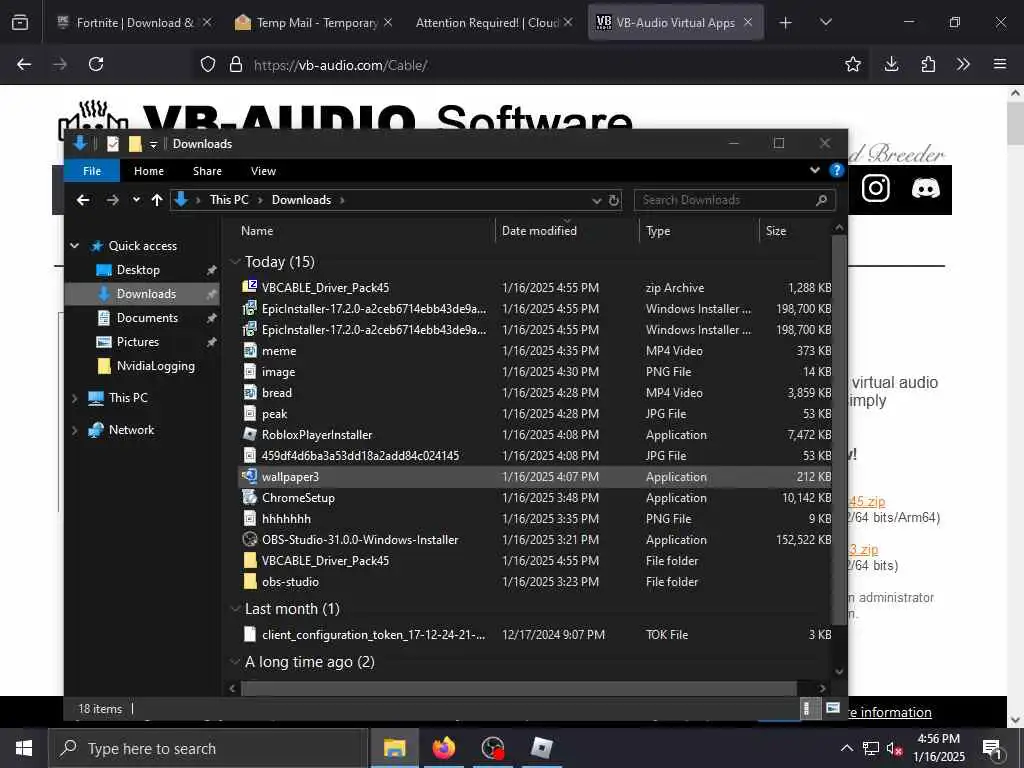Open the Firefox hamburger application menu
This screenshot has width=1024, height=768.
point(1000,64)
